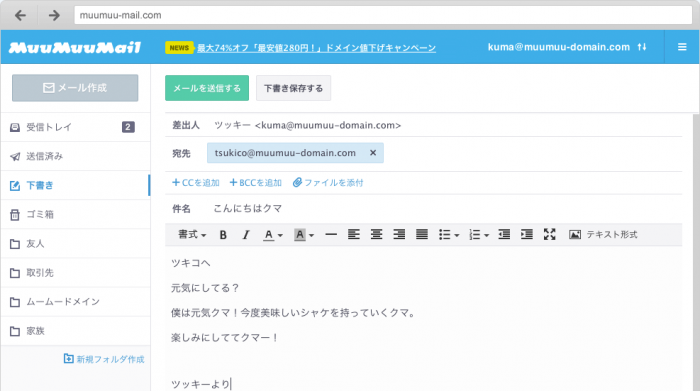
Task: Open the numbered list dropdown
Action: pos(479,234)
